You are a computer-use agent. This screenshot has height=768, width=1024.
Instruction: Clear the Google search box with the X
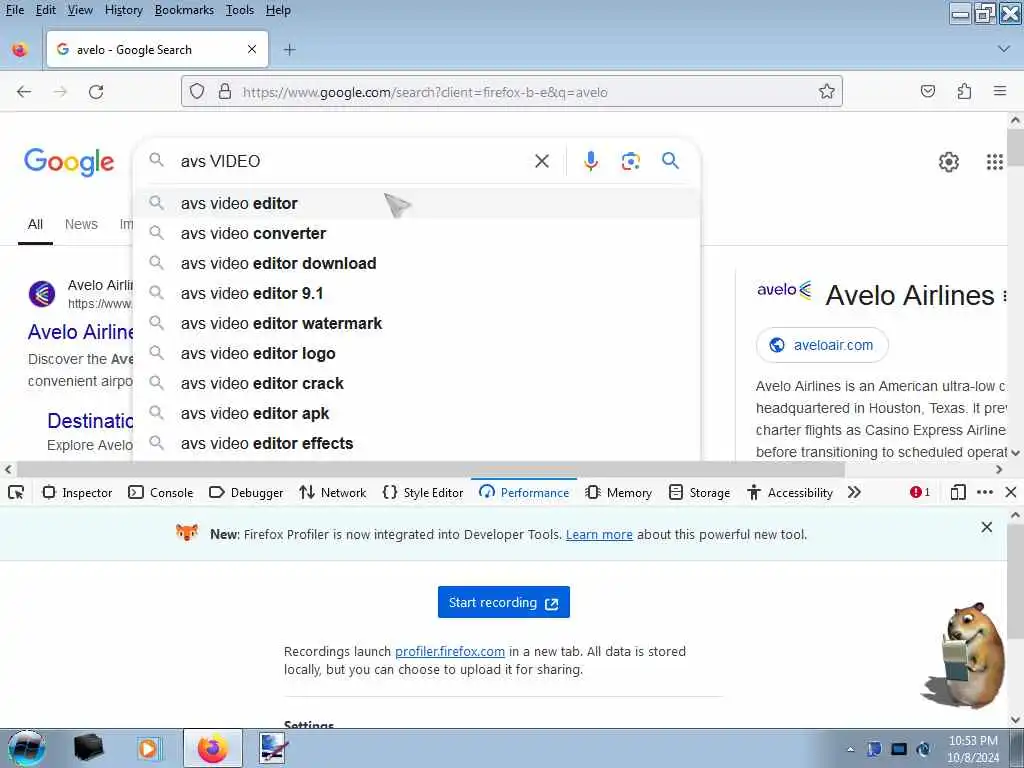point(542,161)
